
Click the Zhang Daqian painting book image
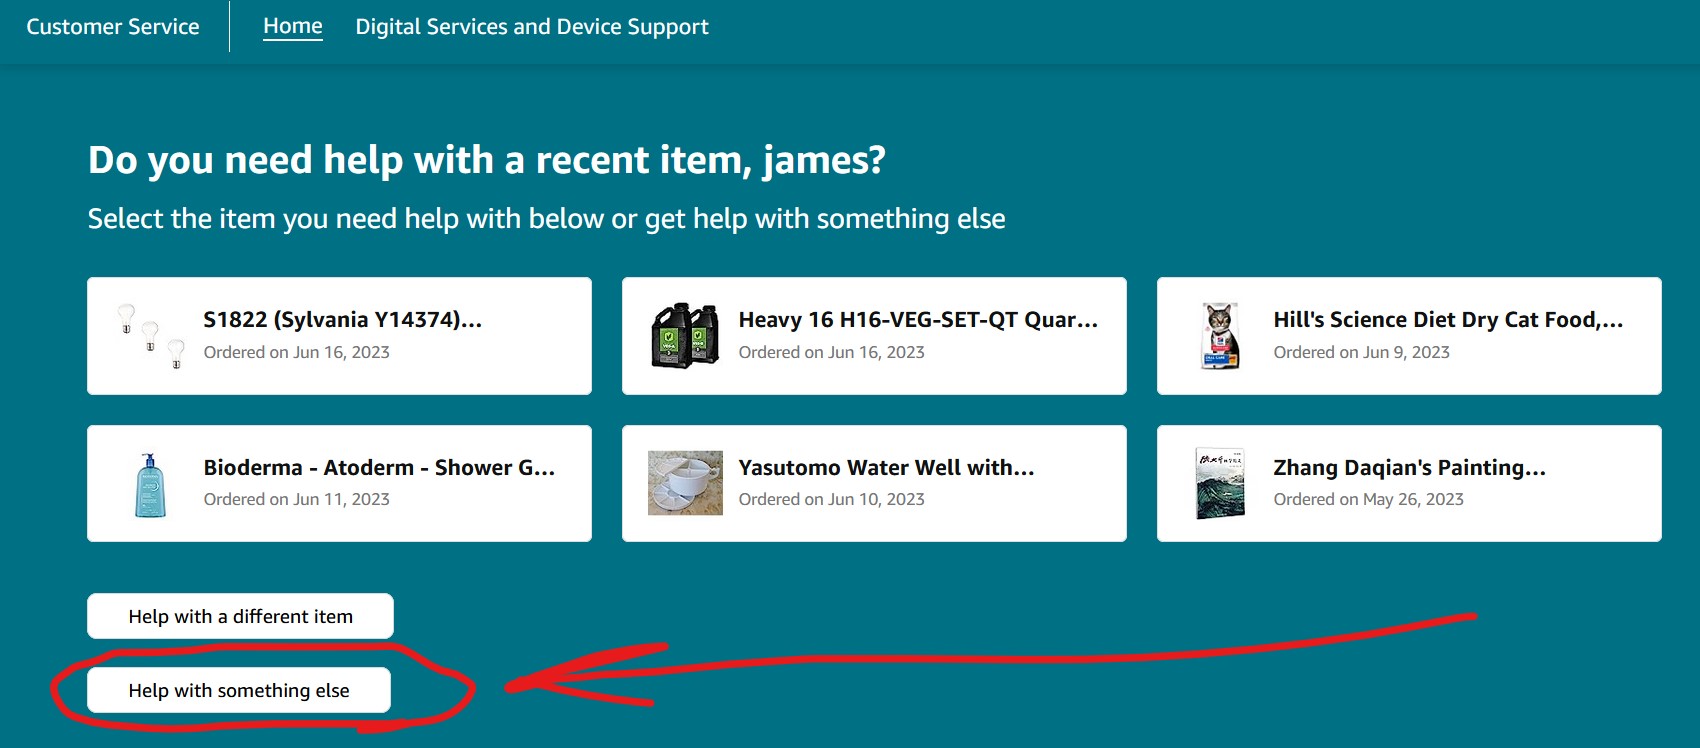[x=1220, y=484]
